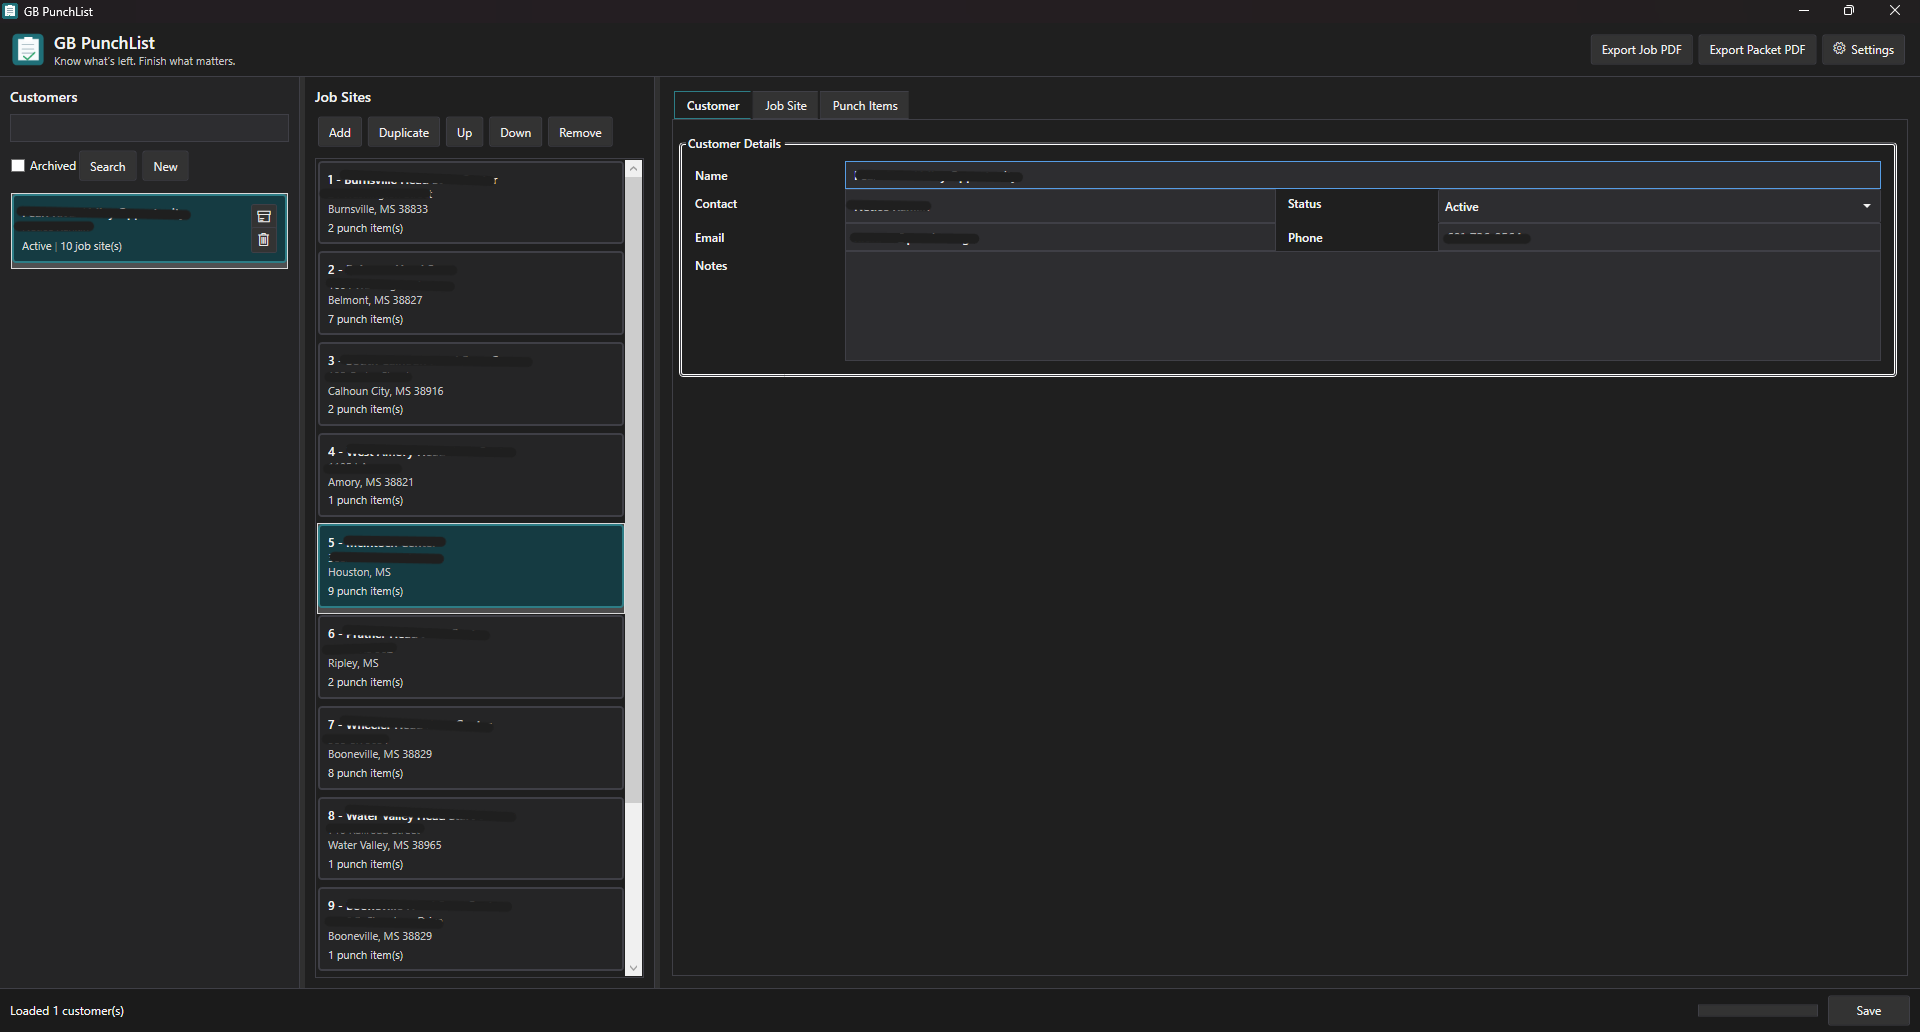Screen dimensions: 1920x1032
Task: Click the Phone input field
Action: [x=1659, y=238]
